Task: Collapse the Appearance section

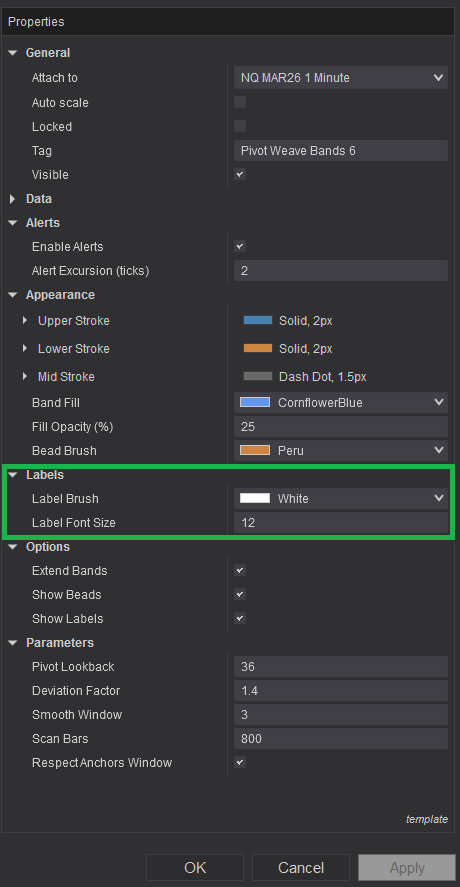Action: 12,295
